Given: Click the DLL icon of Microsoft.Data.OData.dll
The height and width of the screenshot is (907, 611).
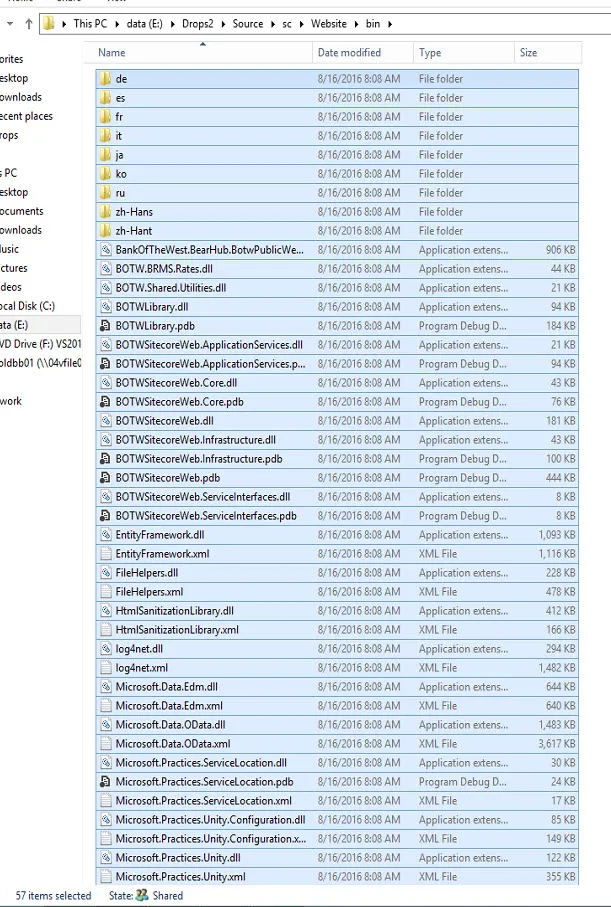Looking at the screenshot, I should click(105, 725).
